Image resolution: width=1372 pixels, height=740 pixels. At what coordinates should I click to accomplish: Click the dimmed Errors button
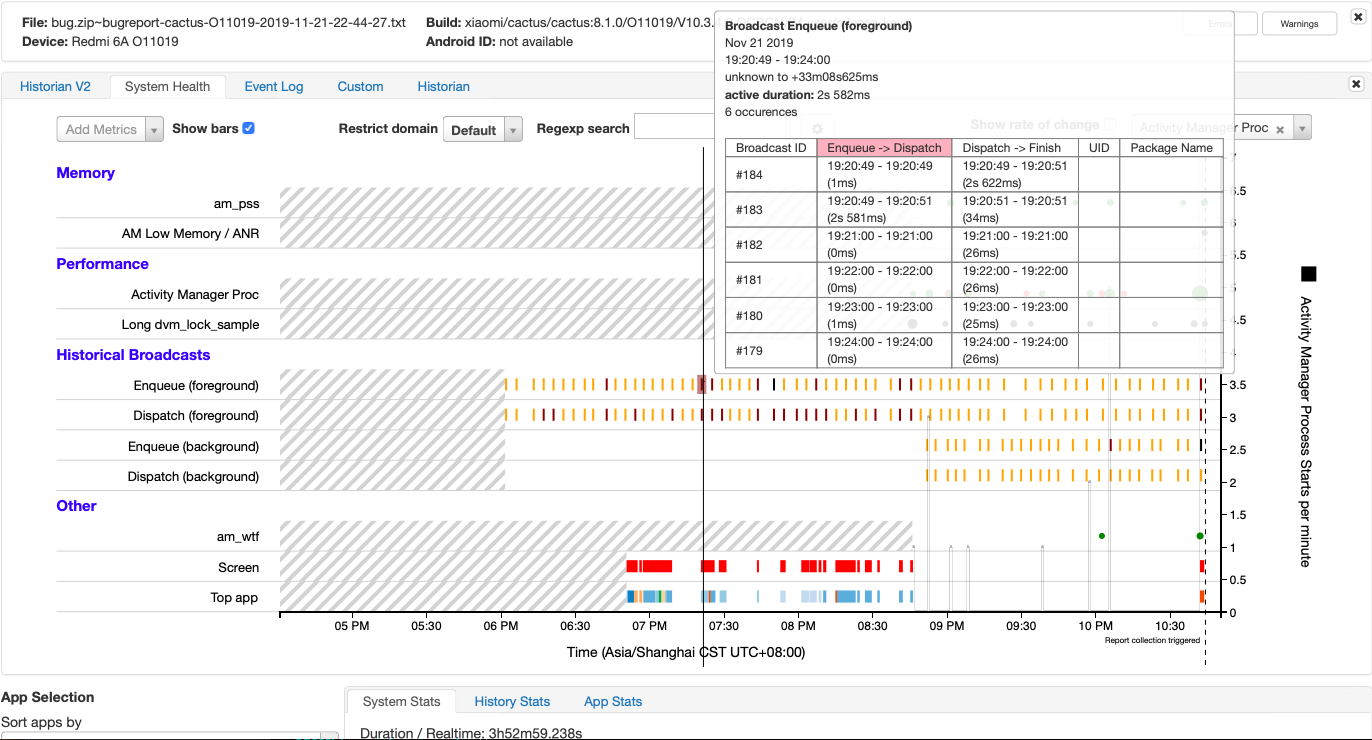1220,24
